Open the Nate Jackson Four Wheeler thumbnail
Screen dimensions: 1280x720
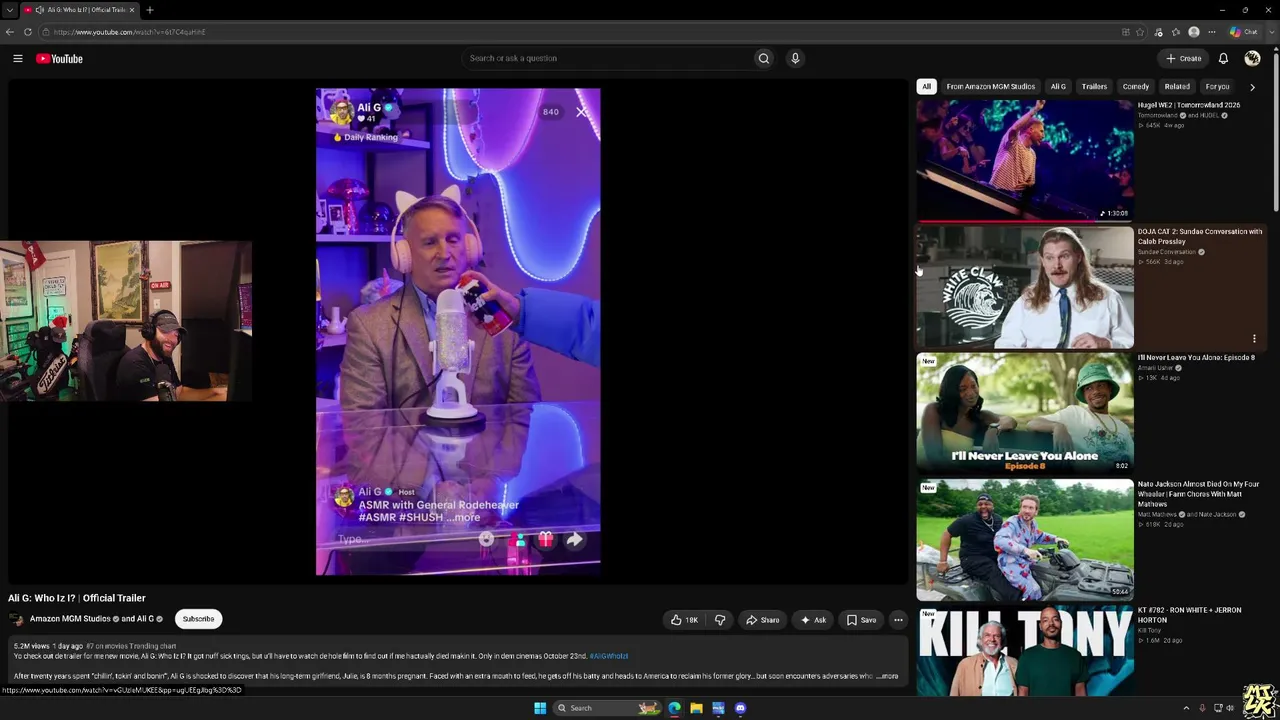pos(1025,540)
